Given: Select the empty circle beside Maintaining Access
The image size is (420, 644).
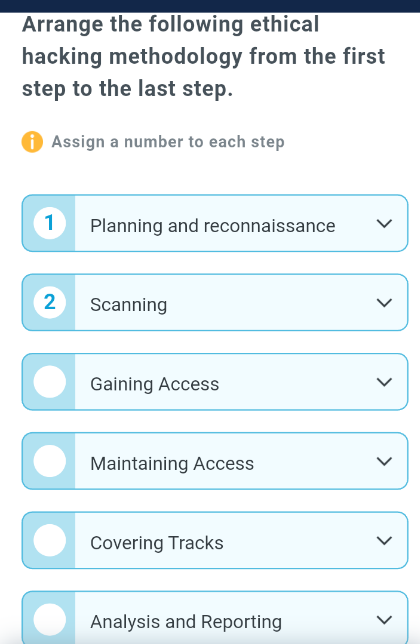Looking at the screenshot, I should [50, 461].
